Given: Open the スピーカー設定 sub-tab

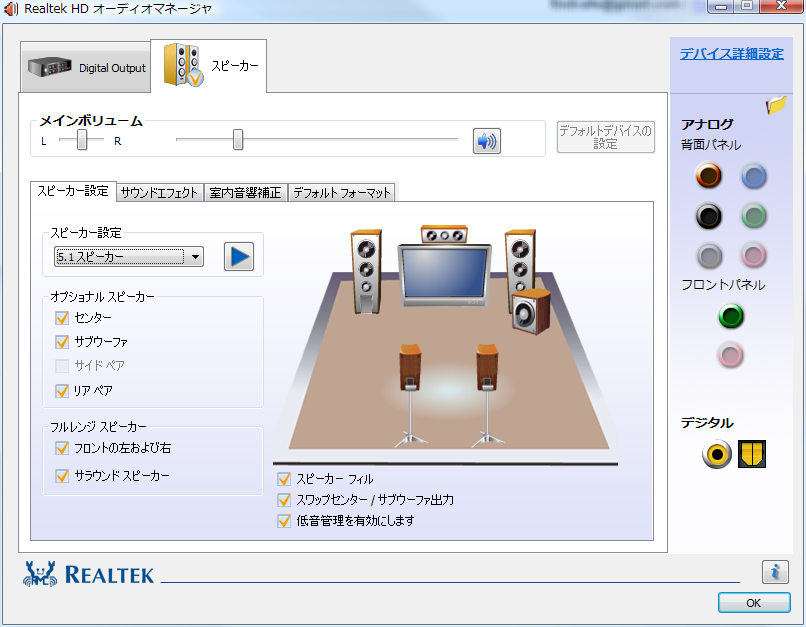Looking at the screenshot, I should click(x=73, y=191).
